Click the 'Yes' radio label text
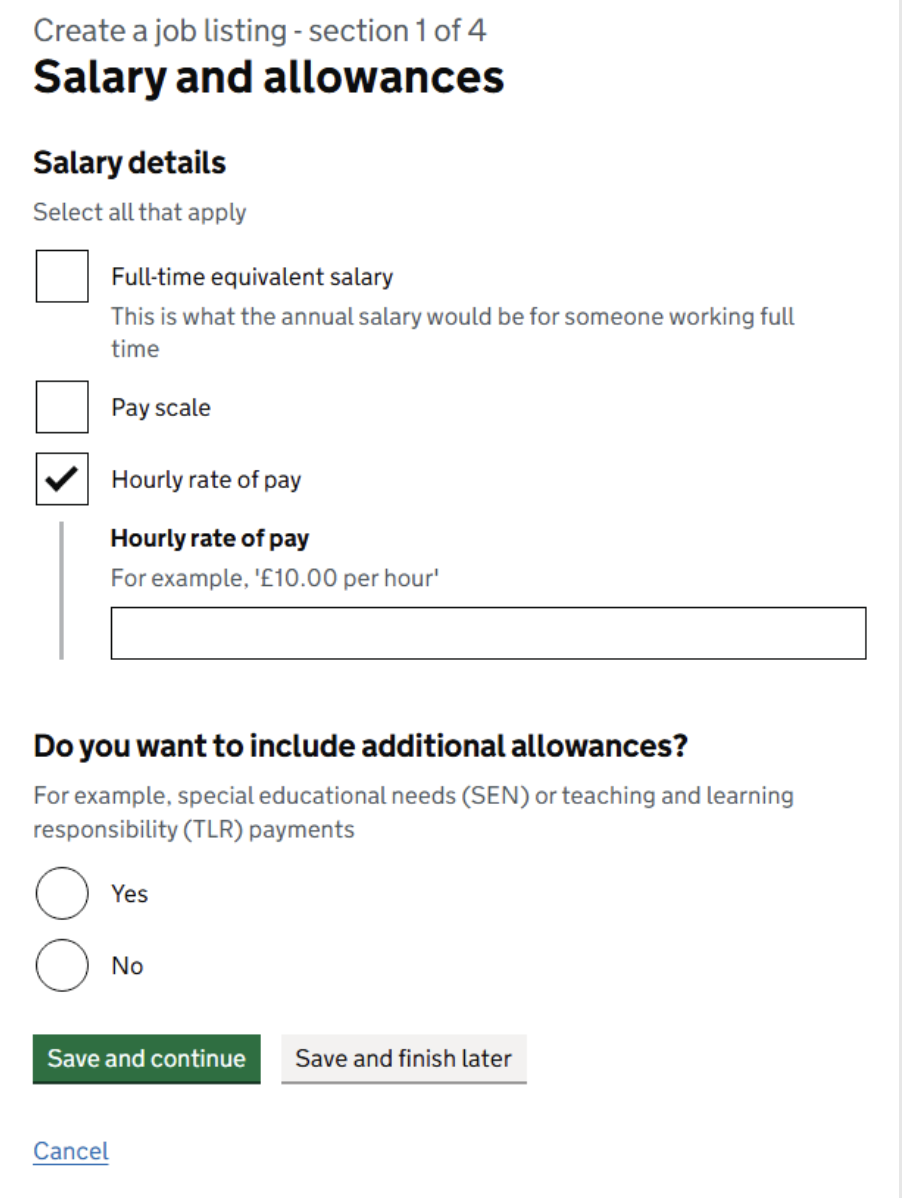 click(x=128, y=894)
